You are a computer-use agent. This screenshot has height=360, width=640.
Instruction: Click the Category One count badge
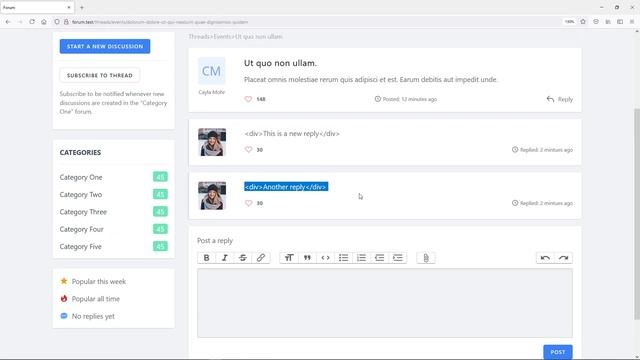tap(160, 177)
